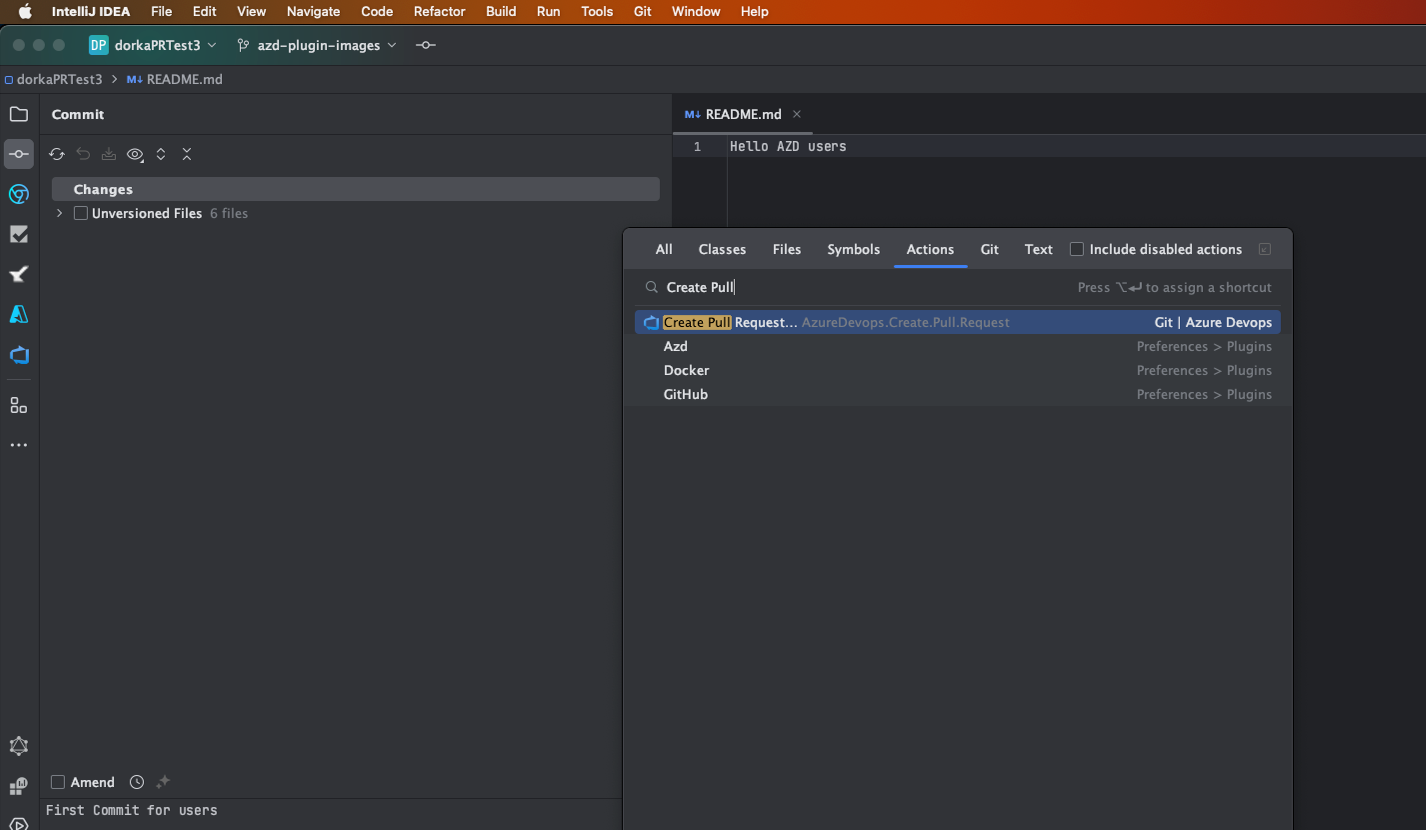Open the azd-plugin-images branch dropdown

(x=317, y=45)
